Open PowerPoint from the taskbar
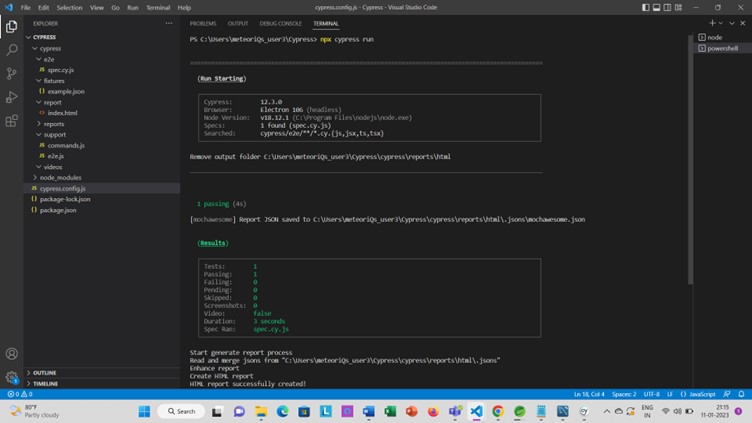The height and width of the screenshot is (423, 752). (411, 411)
